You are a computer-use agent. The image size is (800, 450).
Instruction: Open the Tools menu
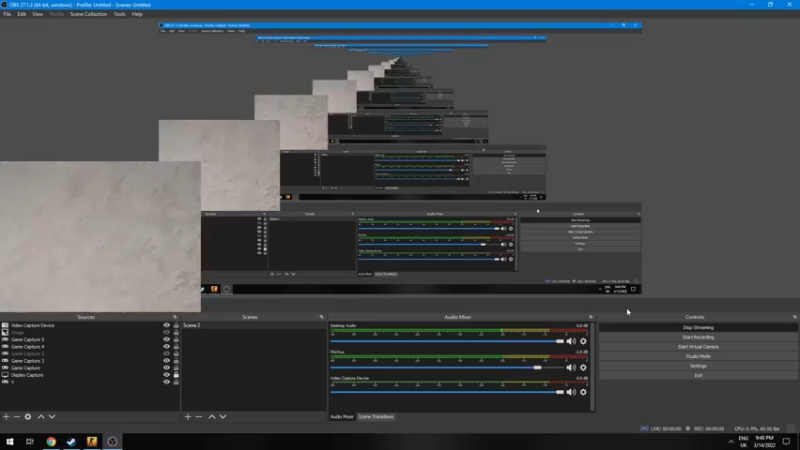coord(119,14)
